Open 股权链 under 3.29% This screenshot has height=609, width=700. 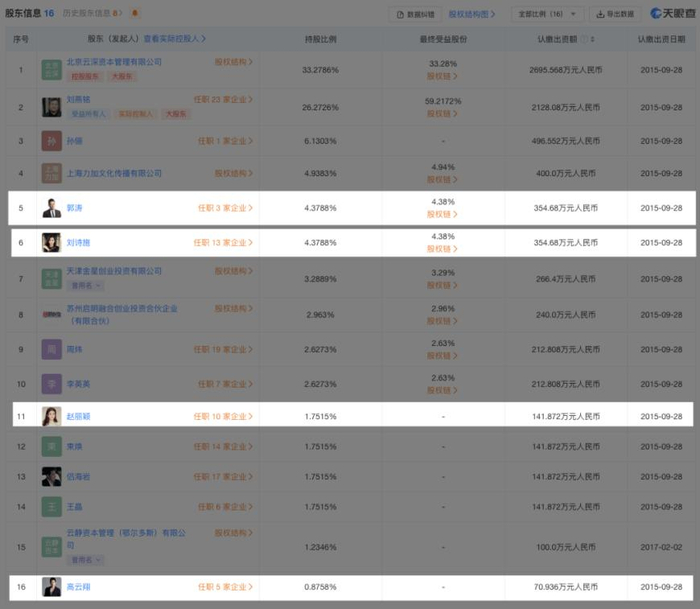(442, 285)
